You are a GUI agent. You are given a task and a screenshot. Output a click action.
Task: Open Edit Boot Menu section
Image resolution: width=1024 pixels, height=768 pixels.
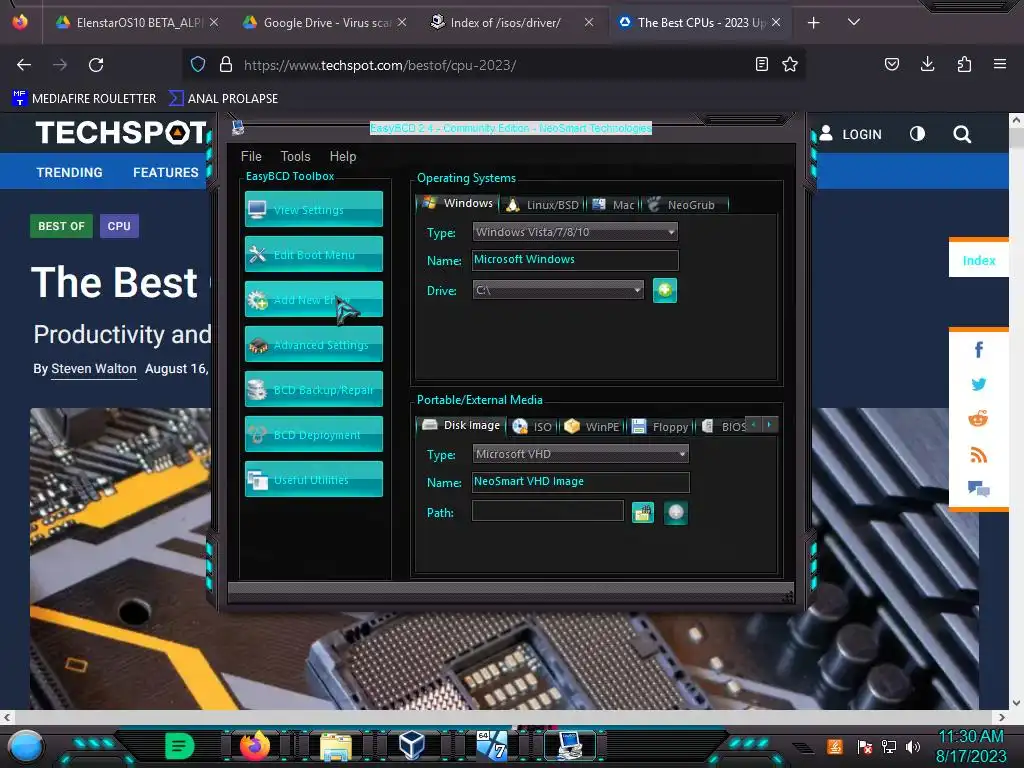point(313,254)
